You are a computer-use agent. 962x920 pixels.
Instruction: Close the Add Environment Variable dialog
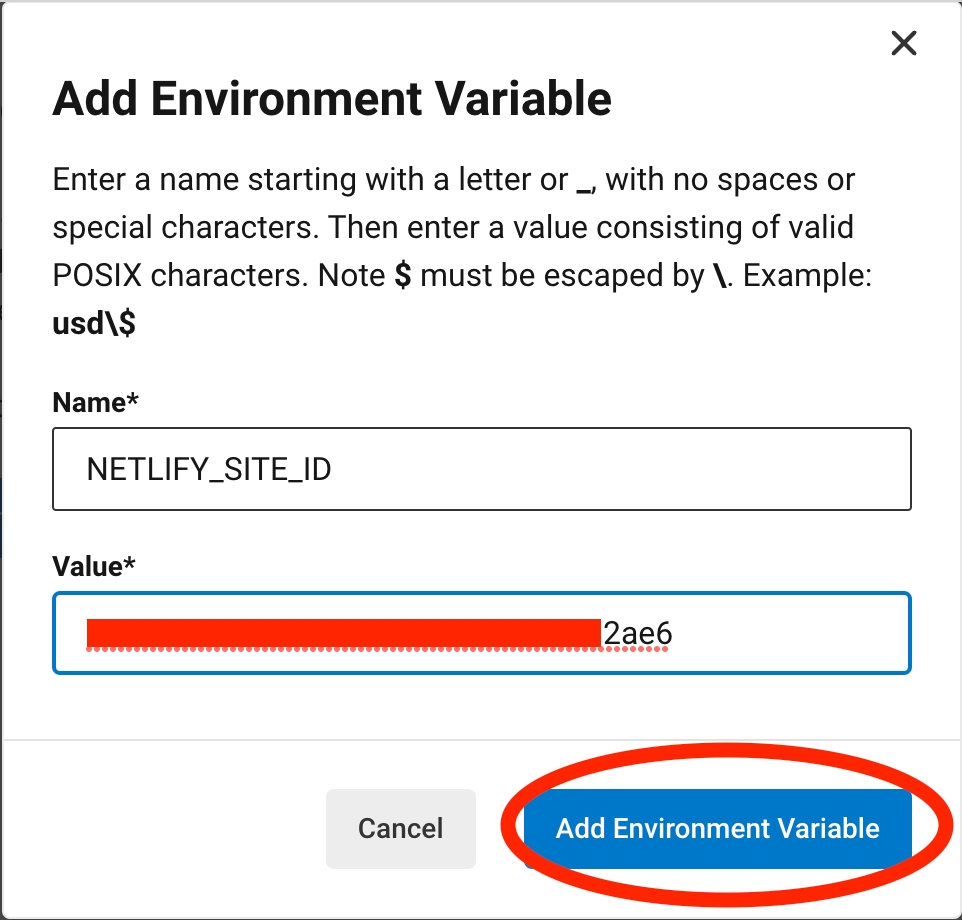[903, 43]
